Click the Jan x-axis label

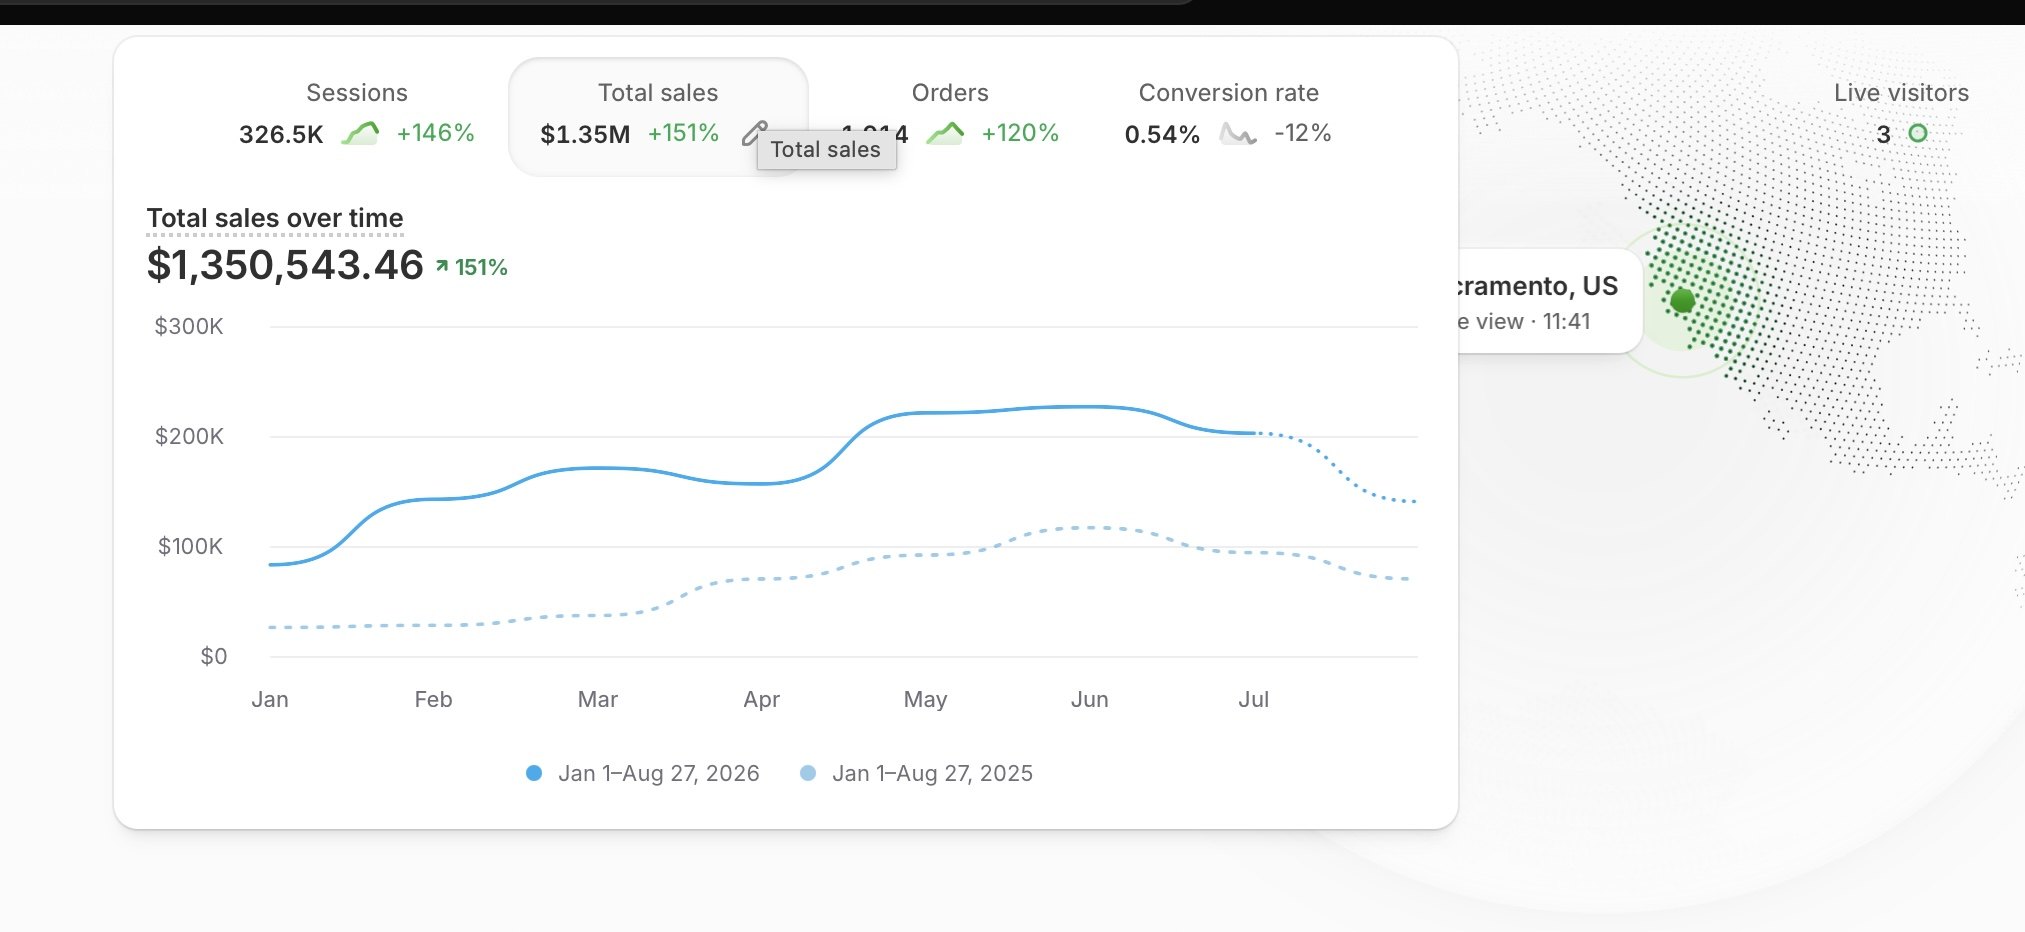tap(270, 699)
